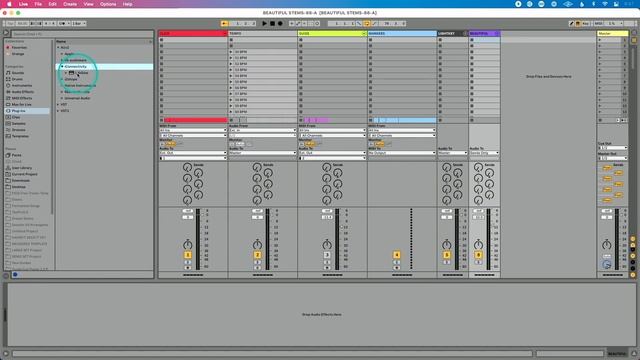Open the MIDI From dropdown on the GUIDE track
Viewport: 640px width, 360px height.
click(x=332, y=130)
